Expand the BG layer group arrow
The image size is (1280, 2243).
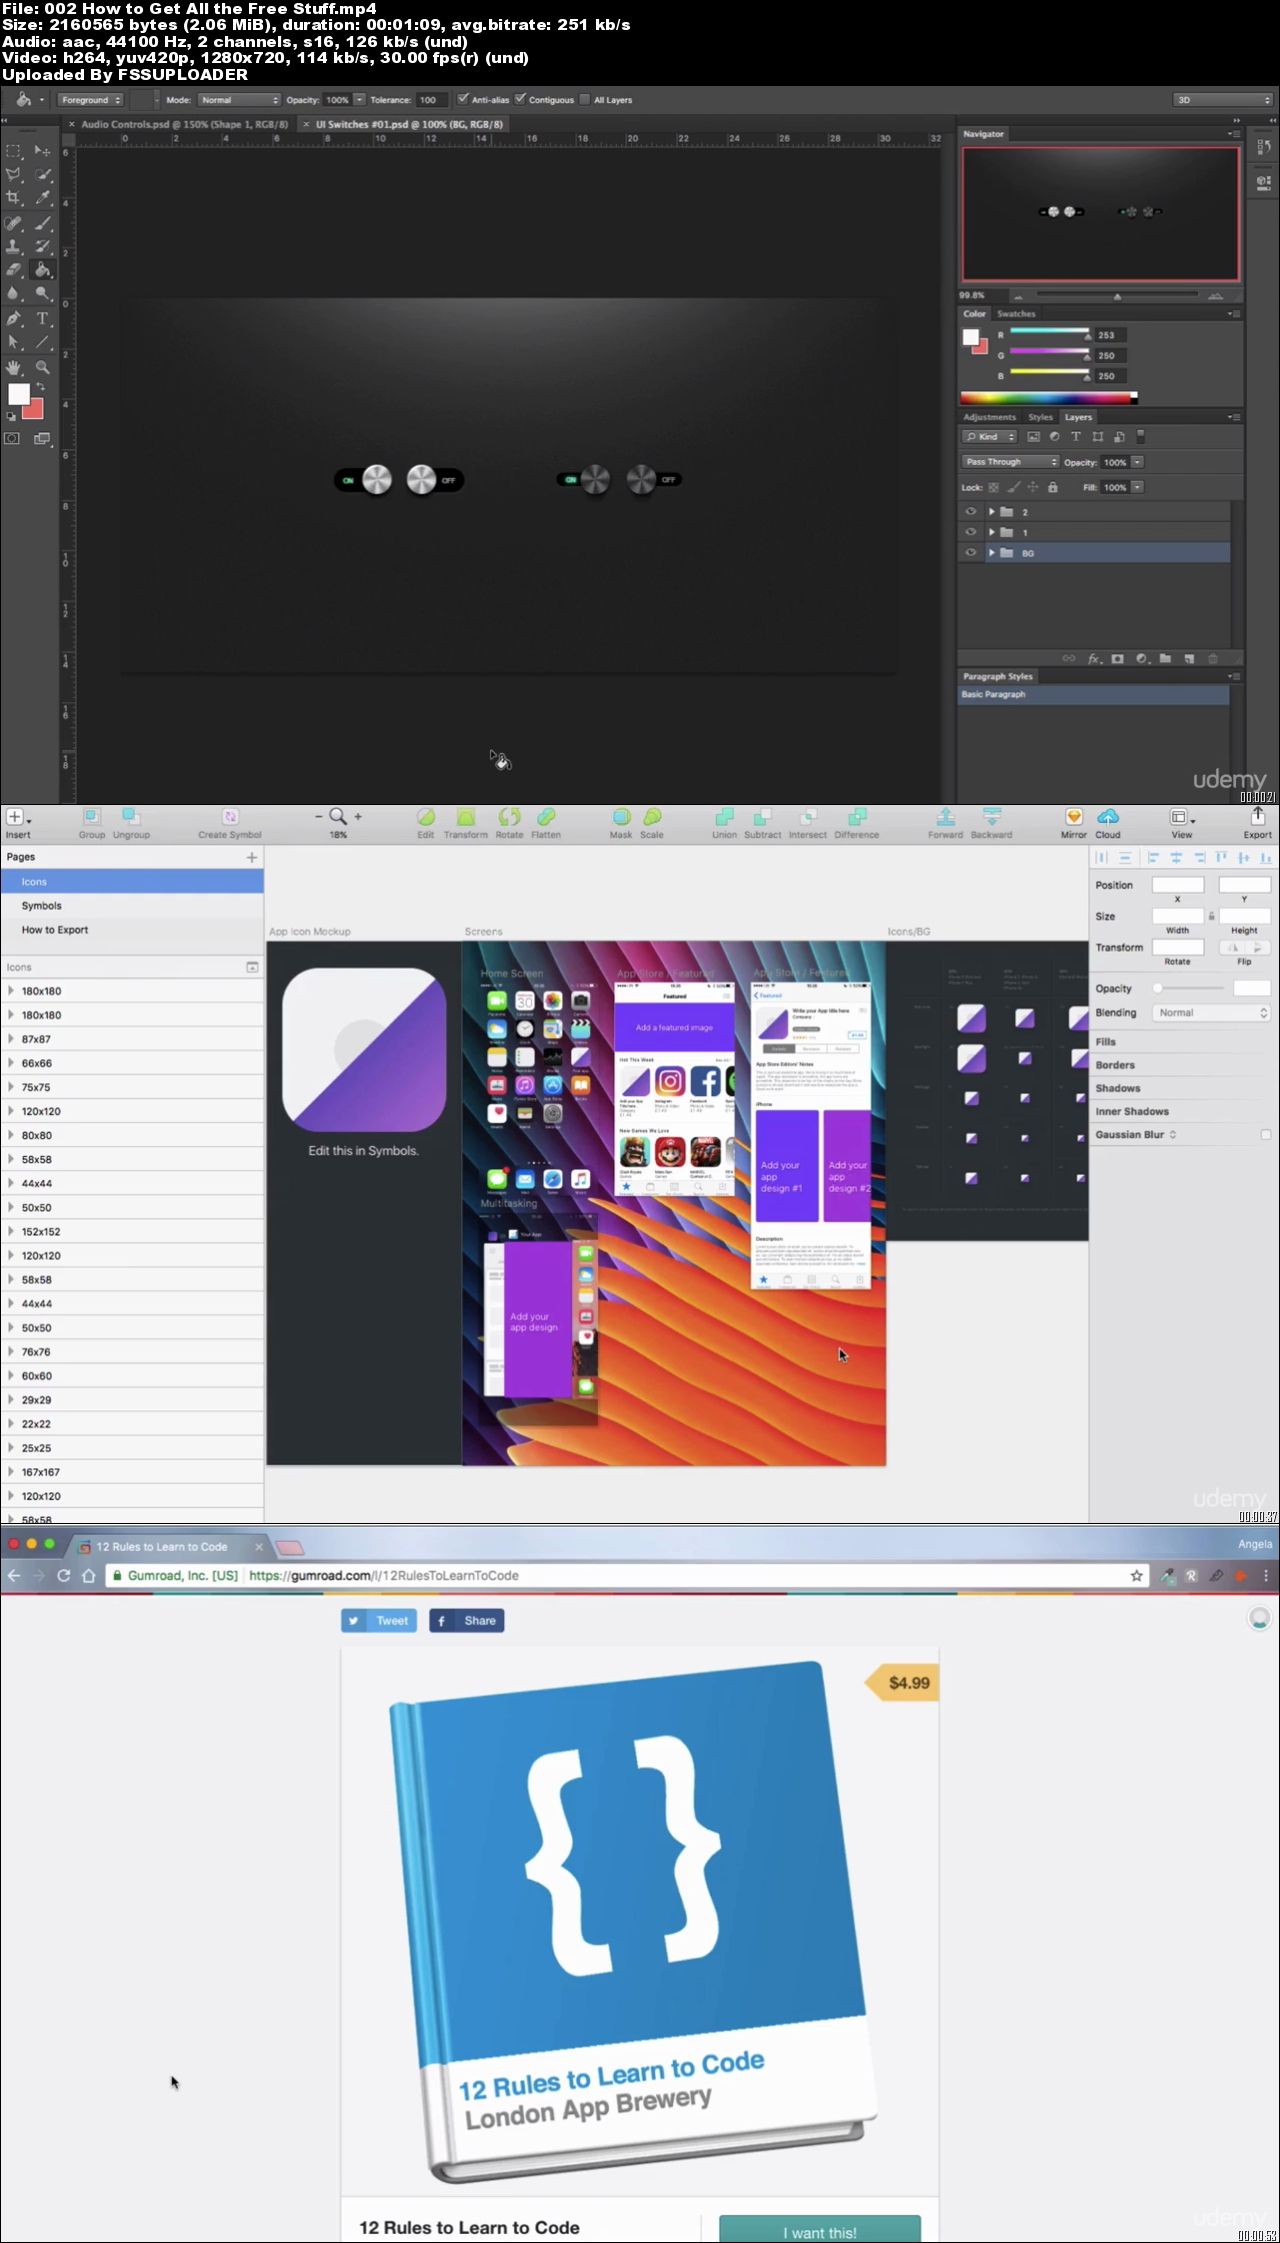click(x=992, y=552)
